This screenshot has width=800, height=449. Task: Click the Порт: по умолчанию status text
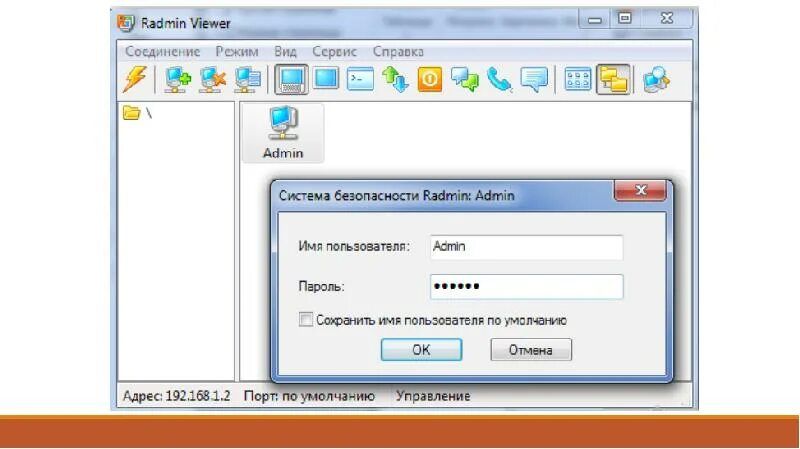309,396
